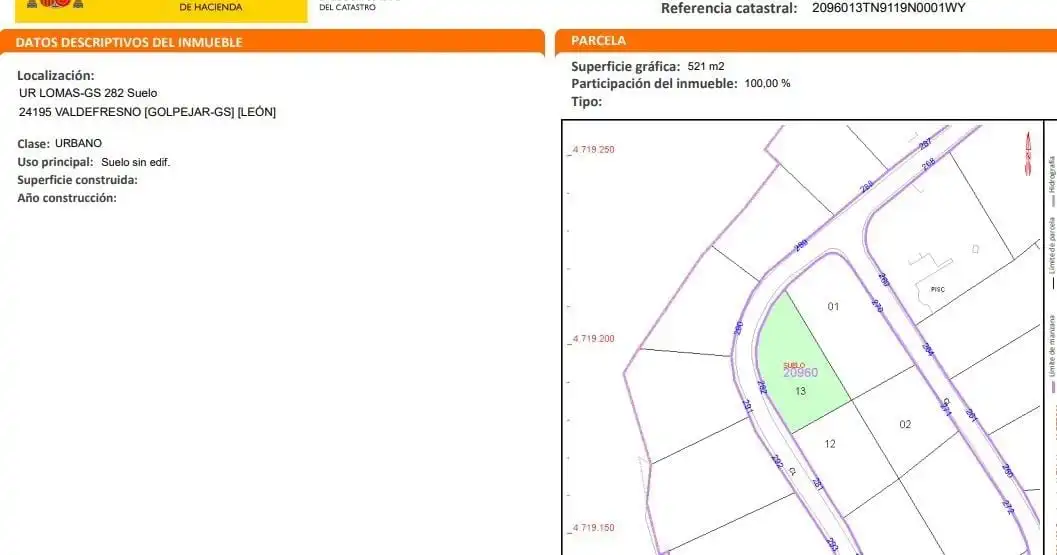The width and height of the screenshot is (1057, 555).
Task: Click the Uso principal value text
Action: pyautogui.click(x=135, y=163)
